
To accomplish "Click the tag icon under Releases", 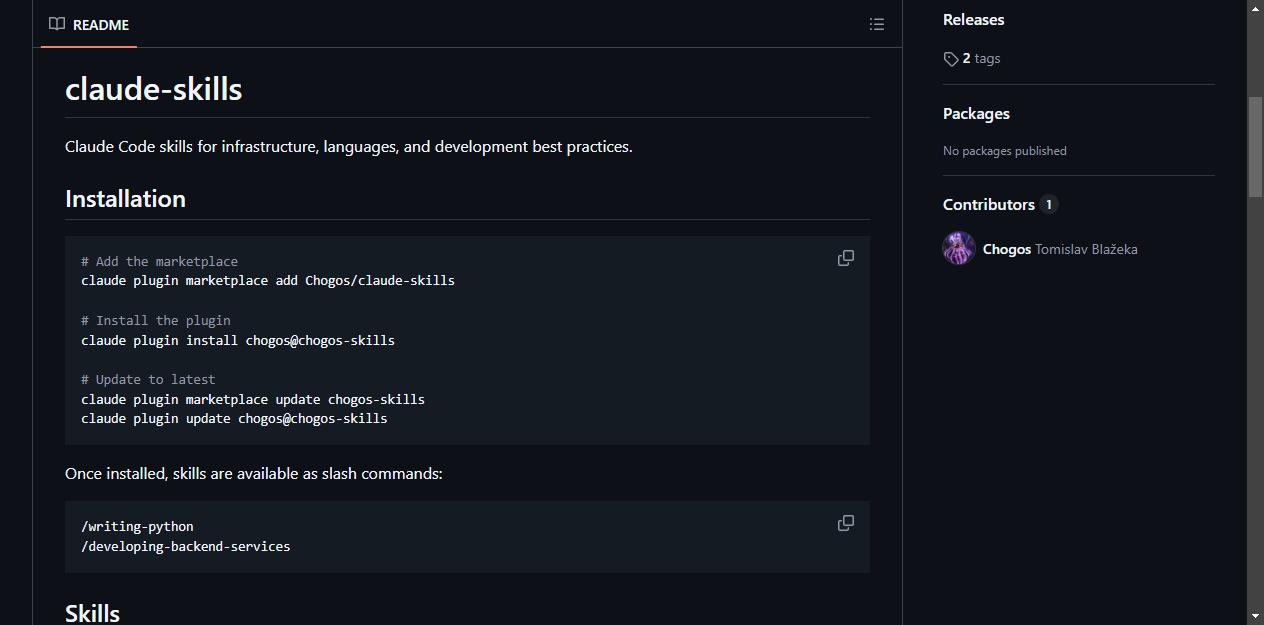I will 951,59.
